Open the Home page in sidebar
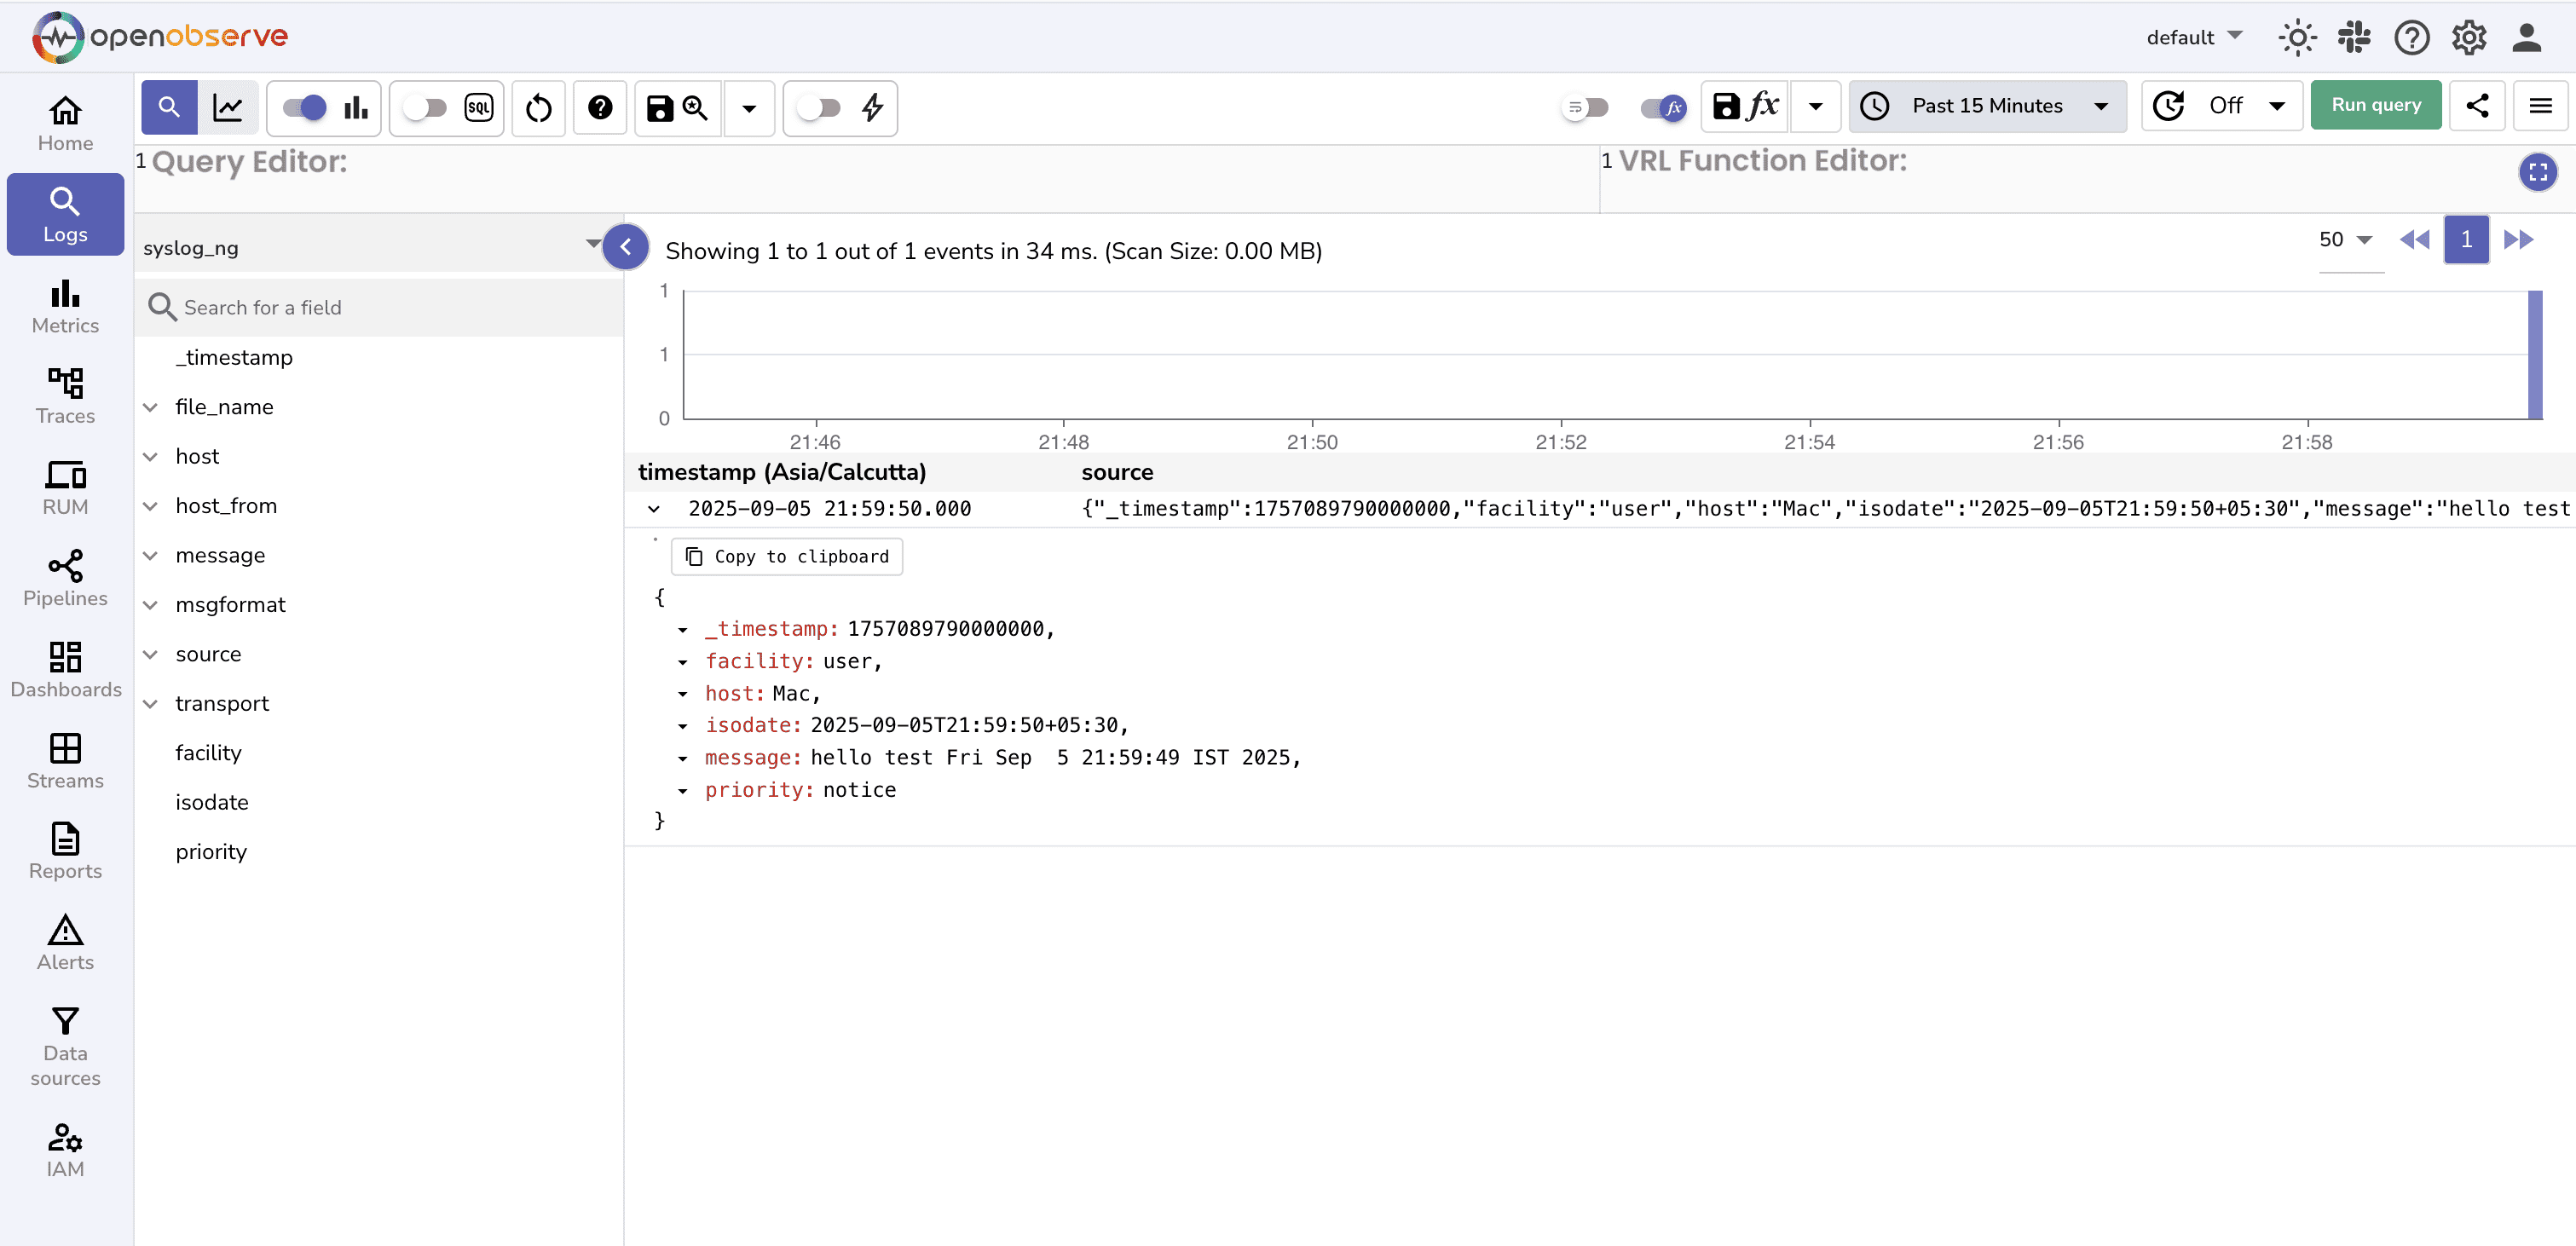This screenshot has width=2576, height=1246. point(65,123)
